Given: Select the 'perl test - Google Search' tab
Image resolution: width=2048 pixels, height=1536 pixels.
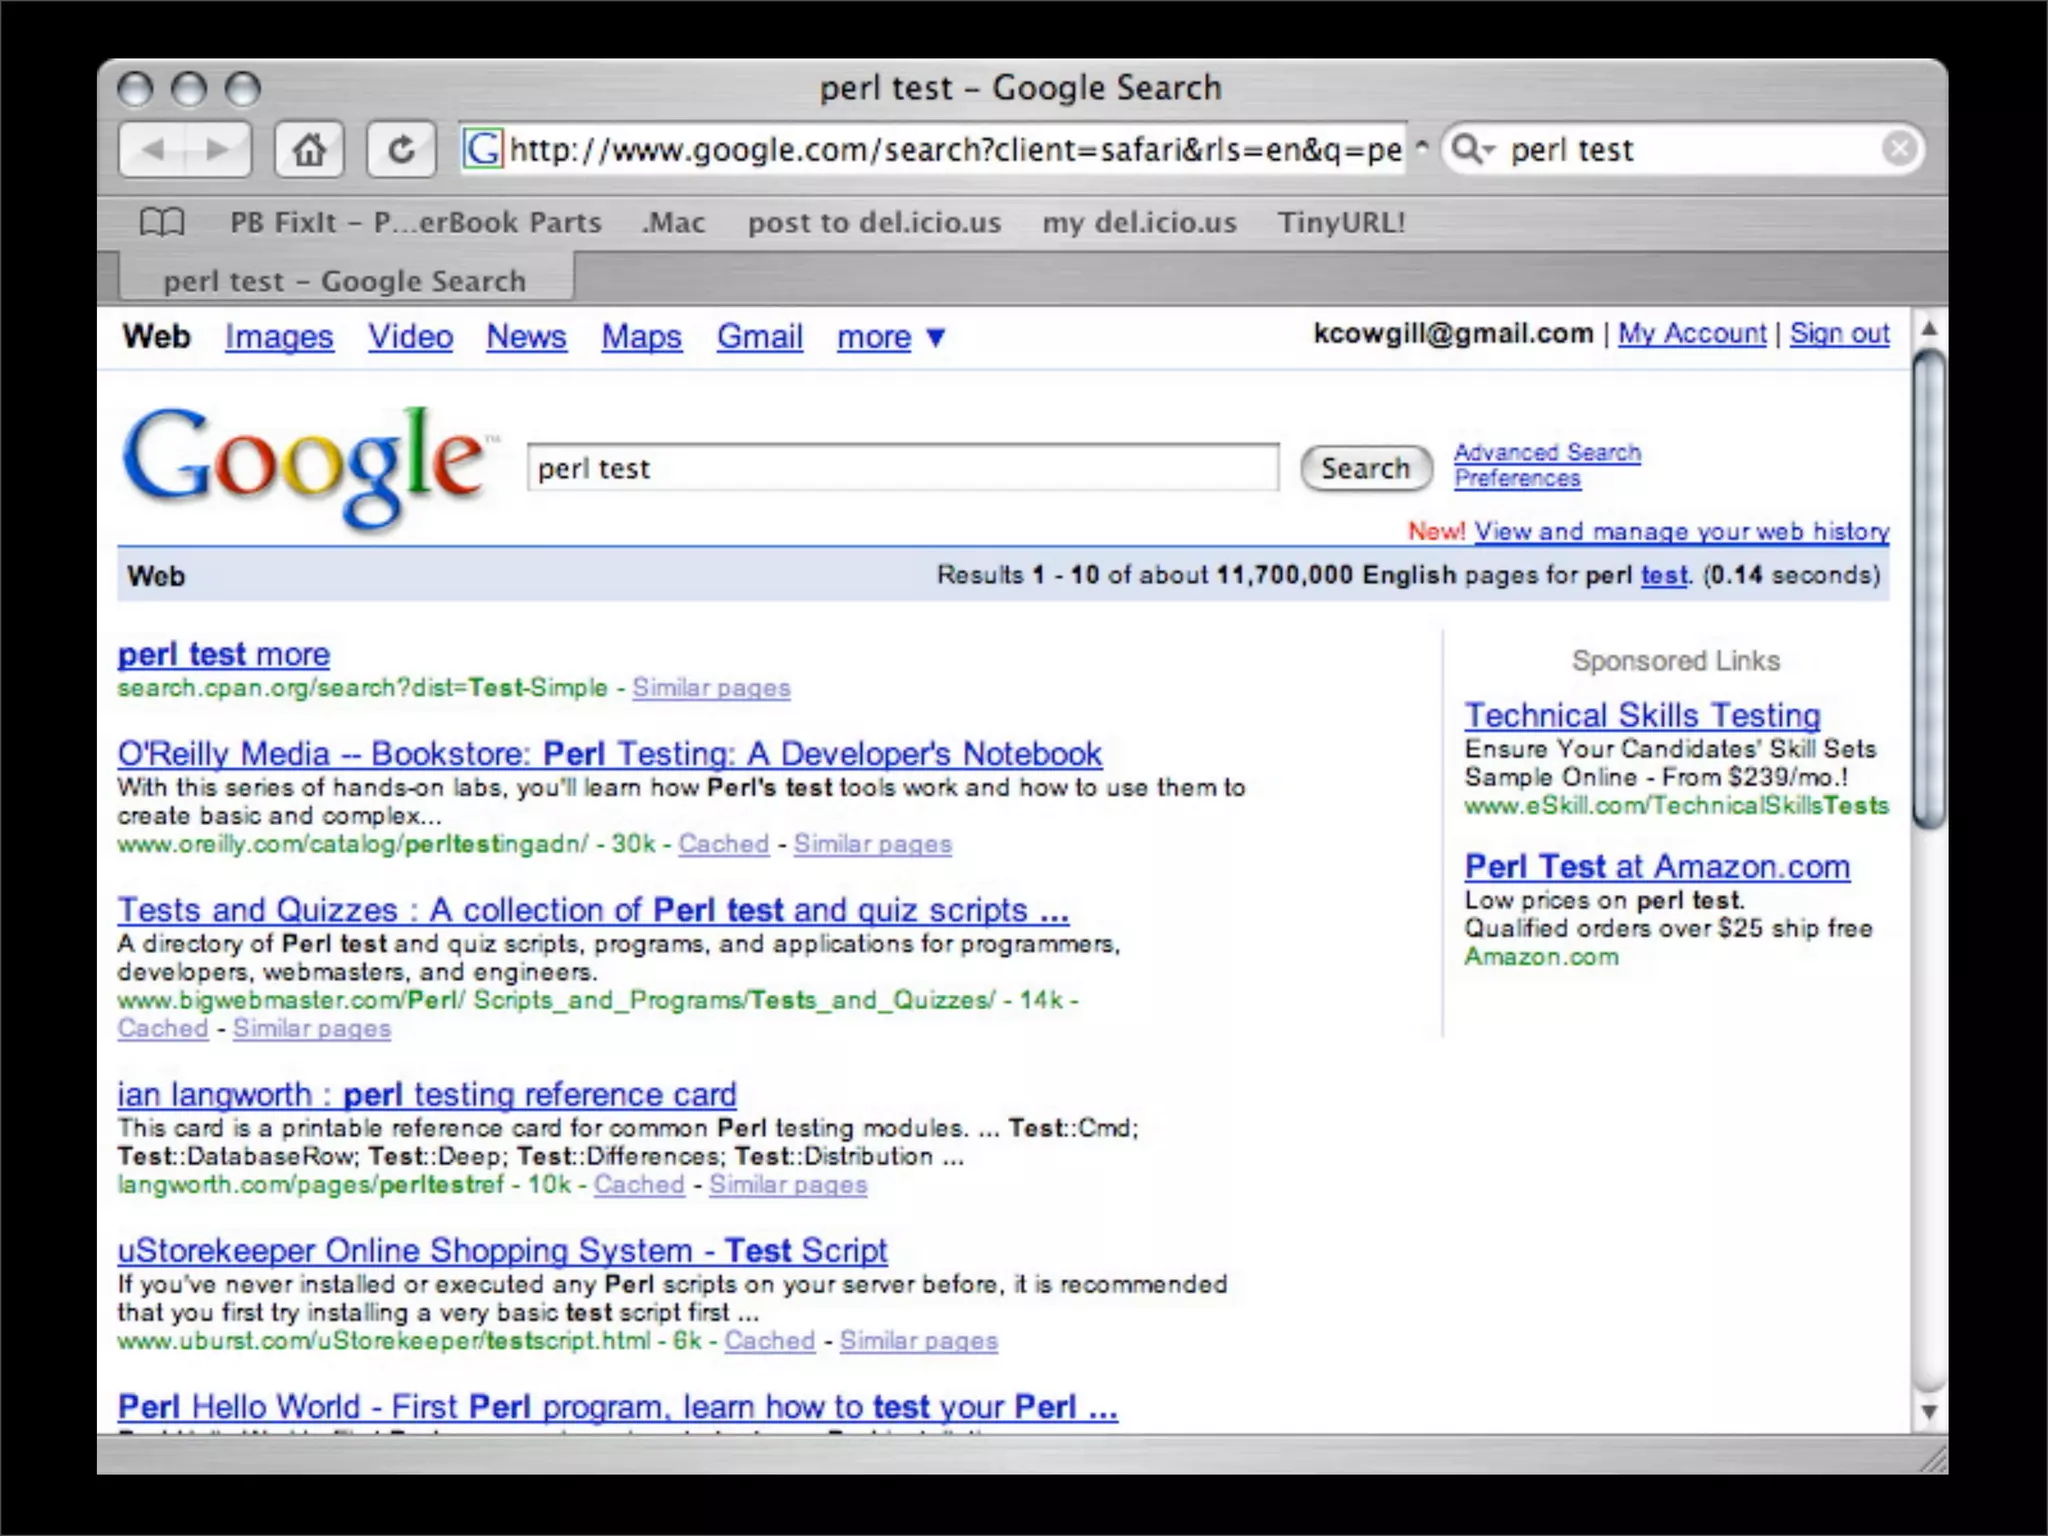Looking at the screenshot, I should coord(345,280).
